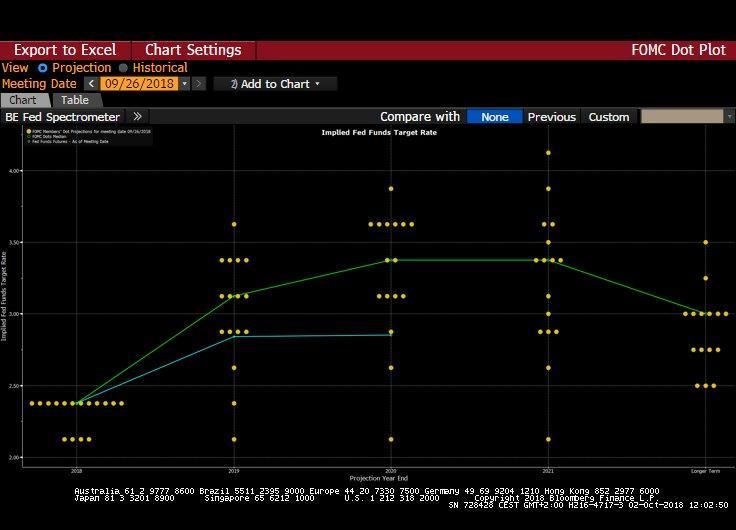736x530 pixels.
Task: Select None under Compare with
Action: pos(495,117)
